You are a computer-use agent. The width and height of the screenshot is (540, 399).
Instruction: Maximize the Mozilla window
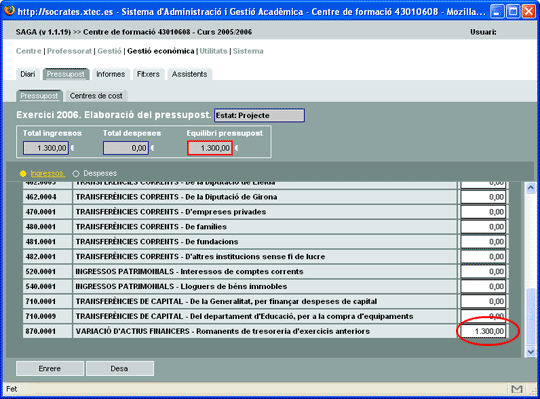512,11
